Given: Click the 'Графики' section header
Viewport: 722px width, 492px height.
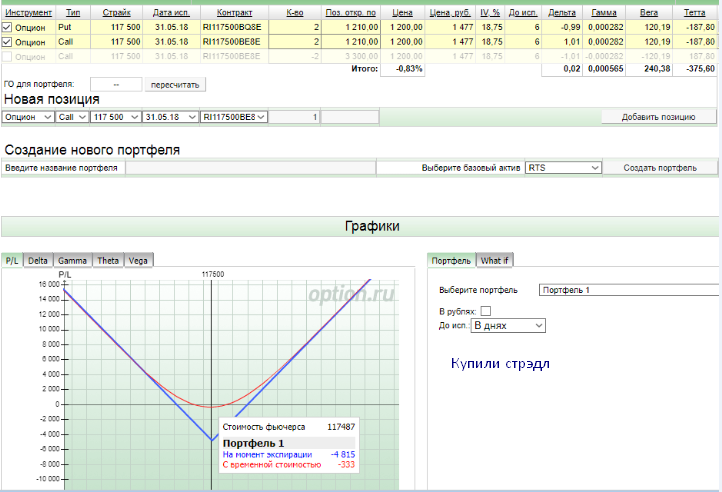Looking at the screenshot, I should coord(360,226).
